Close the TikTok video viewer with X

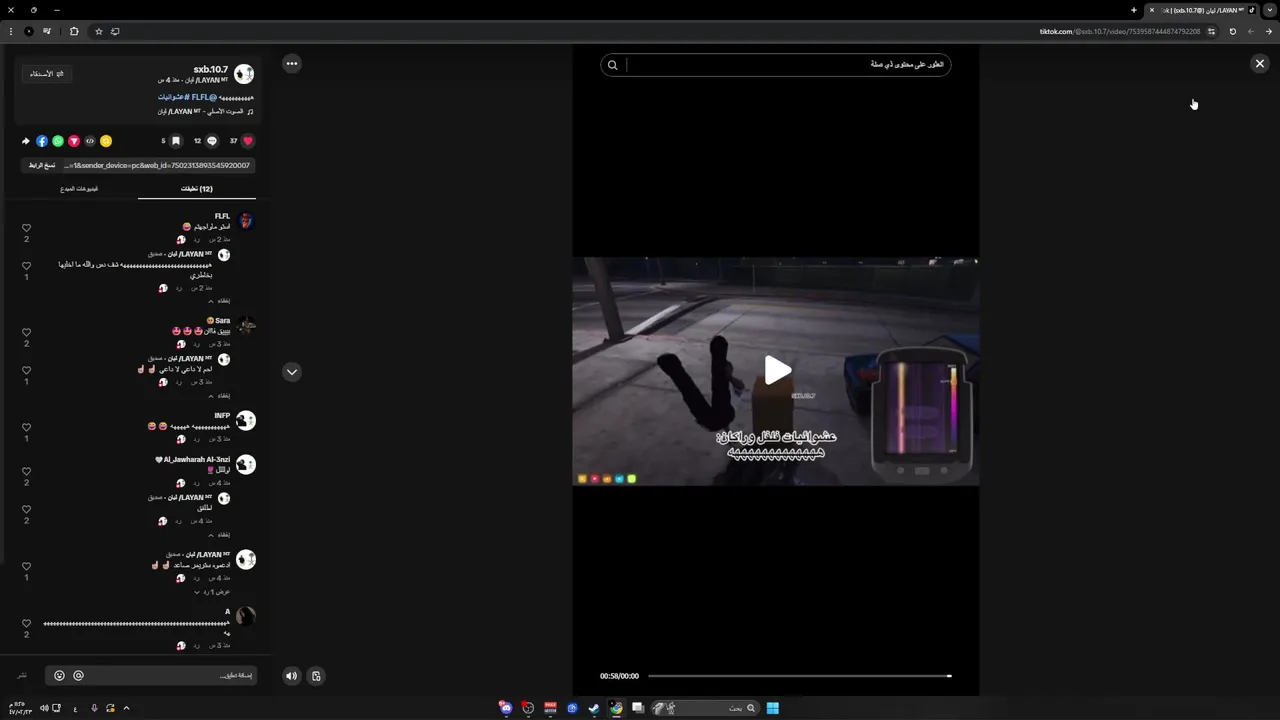1259,63
